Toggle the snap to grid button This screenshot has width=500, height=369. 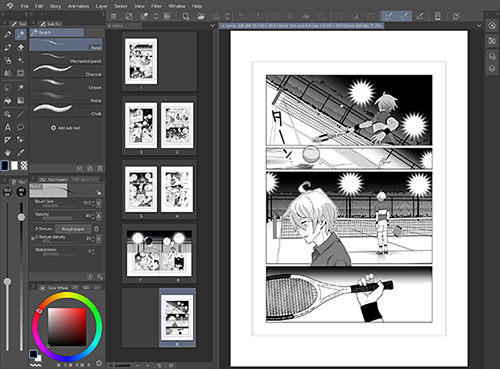pos(420,16)
